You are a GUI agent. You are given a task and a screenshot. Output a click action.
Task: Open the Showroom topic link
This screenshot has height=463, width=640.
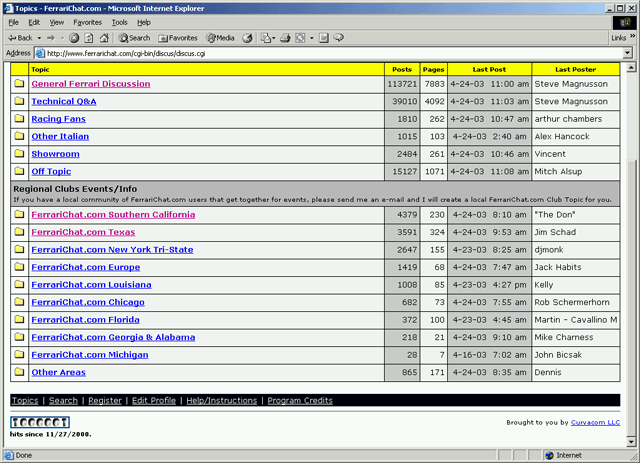pyautogui.click(x=56, y=154)
